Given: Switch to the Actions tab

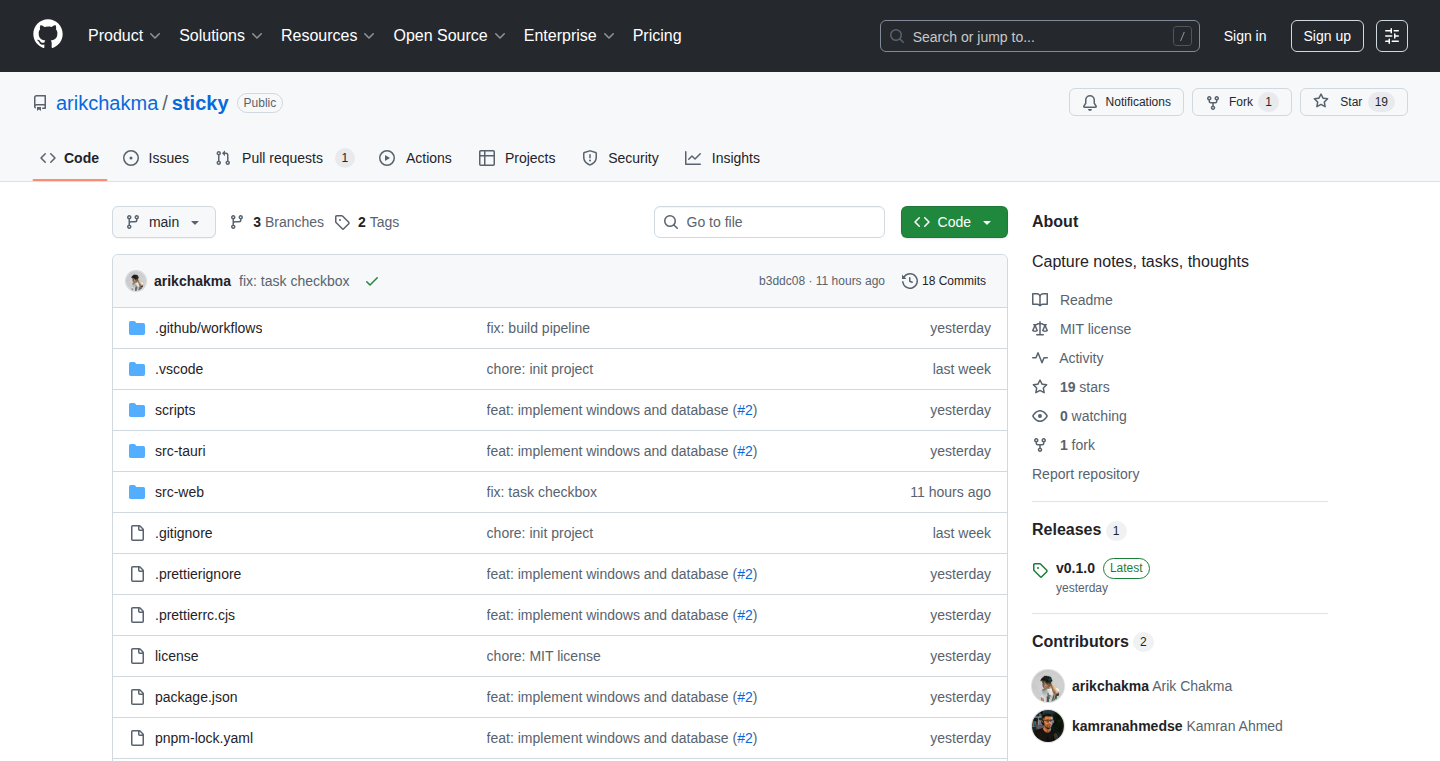Looking at the screenshot, I should [x=415, y=158].
